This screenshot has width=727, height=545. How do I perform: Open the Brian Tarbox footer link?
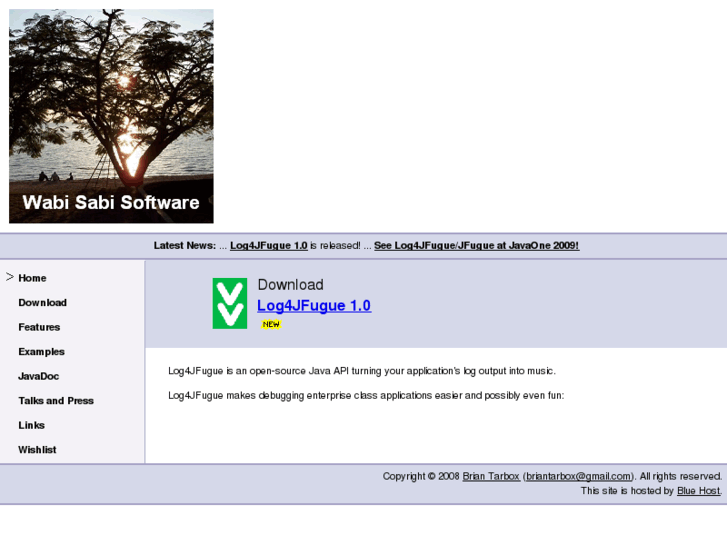point(491,476)
